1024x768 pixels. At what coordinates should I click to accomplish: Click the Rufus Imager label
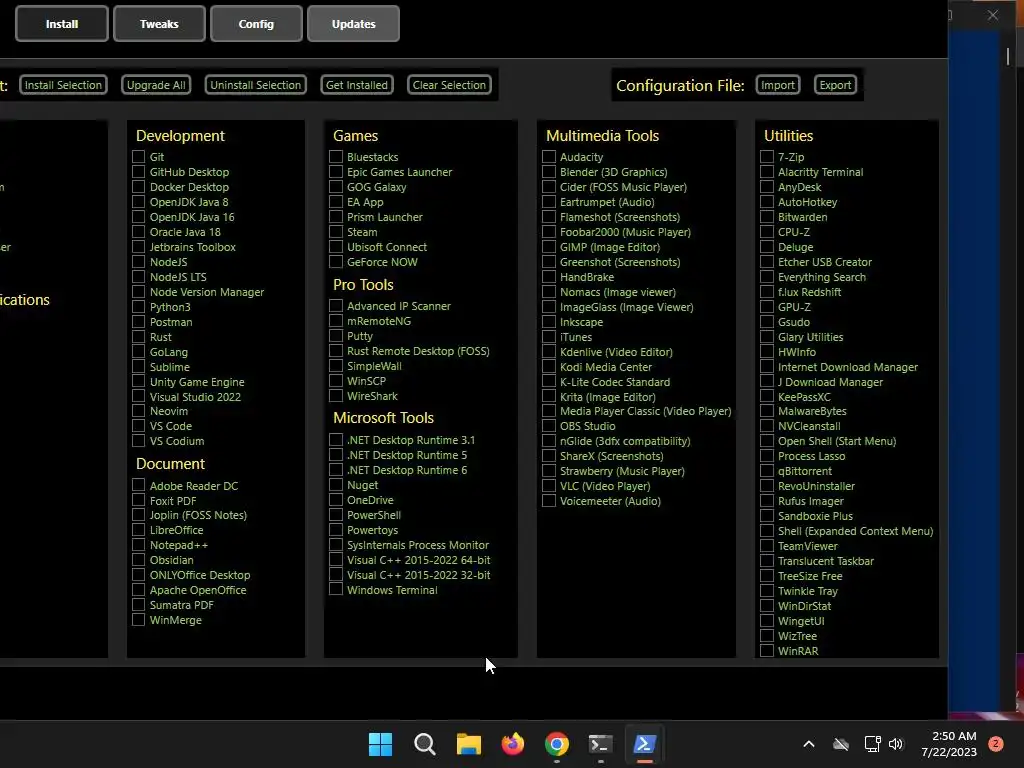(810, 501)
